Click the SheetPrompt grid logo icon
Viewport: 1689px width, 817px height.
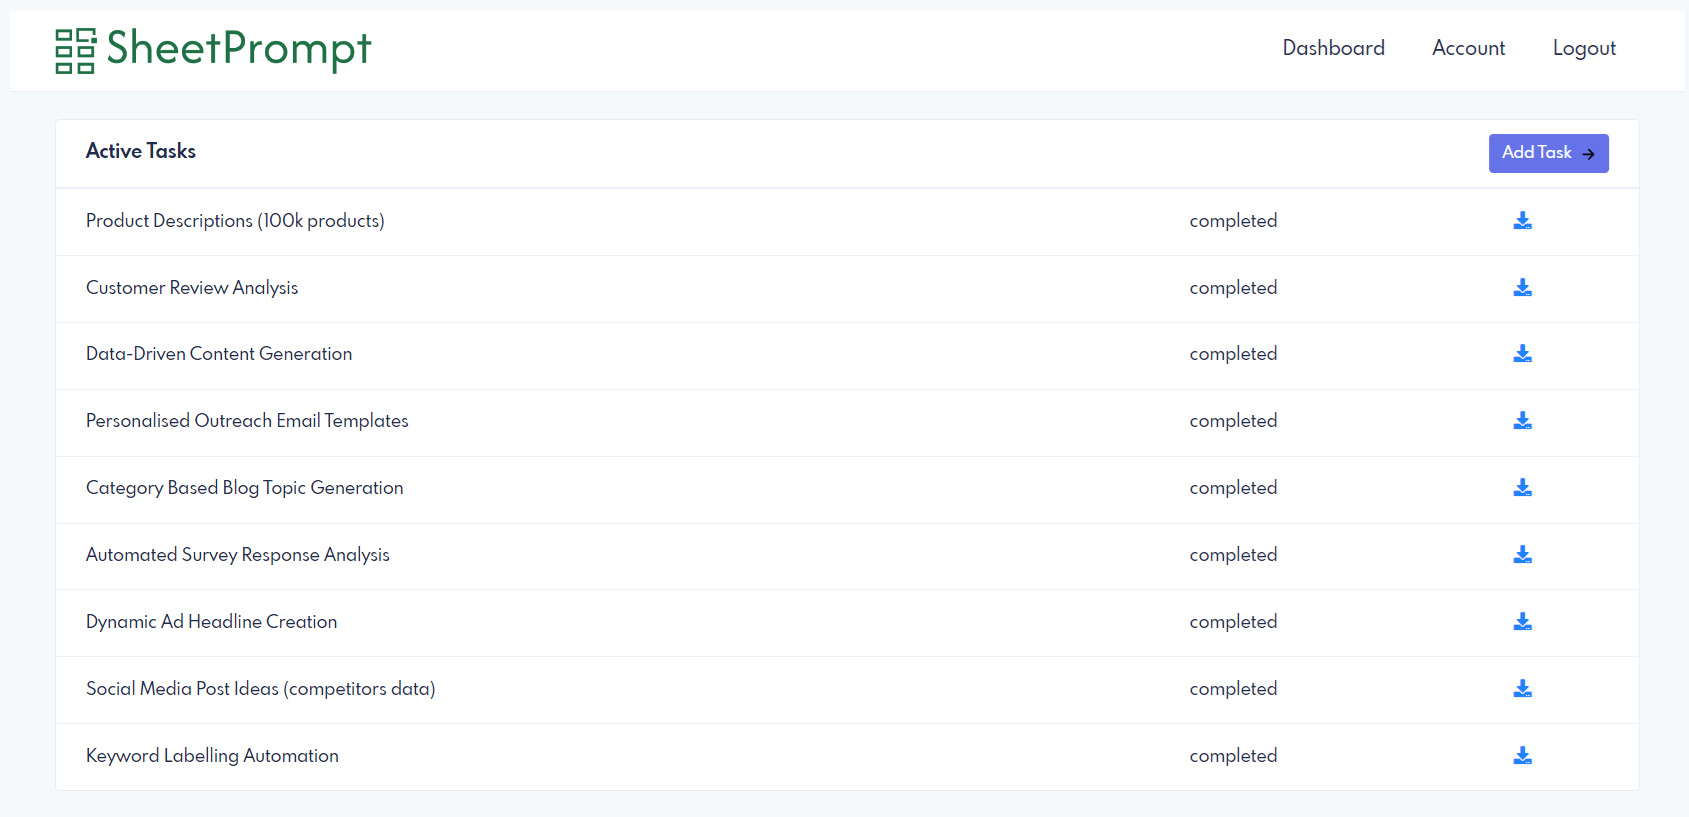75,51
